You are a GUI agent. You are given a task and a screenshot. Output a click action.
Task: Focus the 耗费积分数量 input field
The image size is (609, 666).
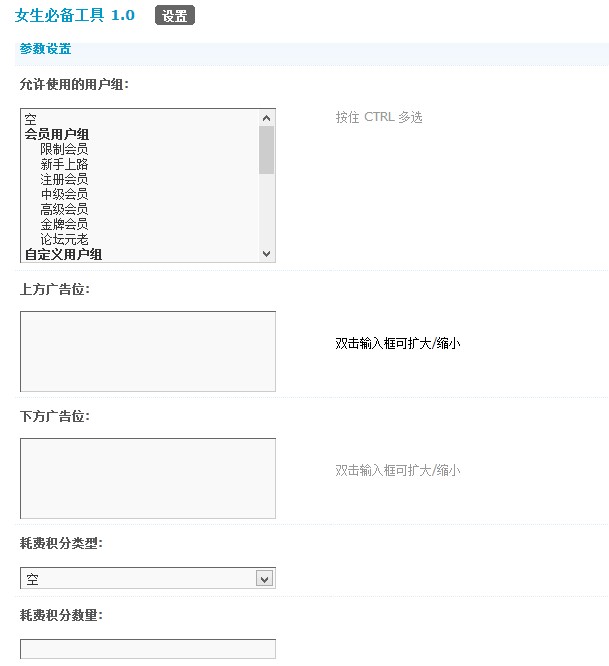148,649
